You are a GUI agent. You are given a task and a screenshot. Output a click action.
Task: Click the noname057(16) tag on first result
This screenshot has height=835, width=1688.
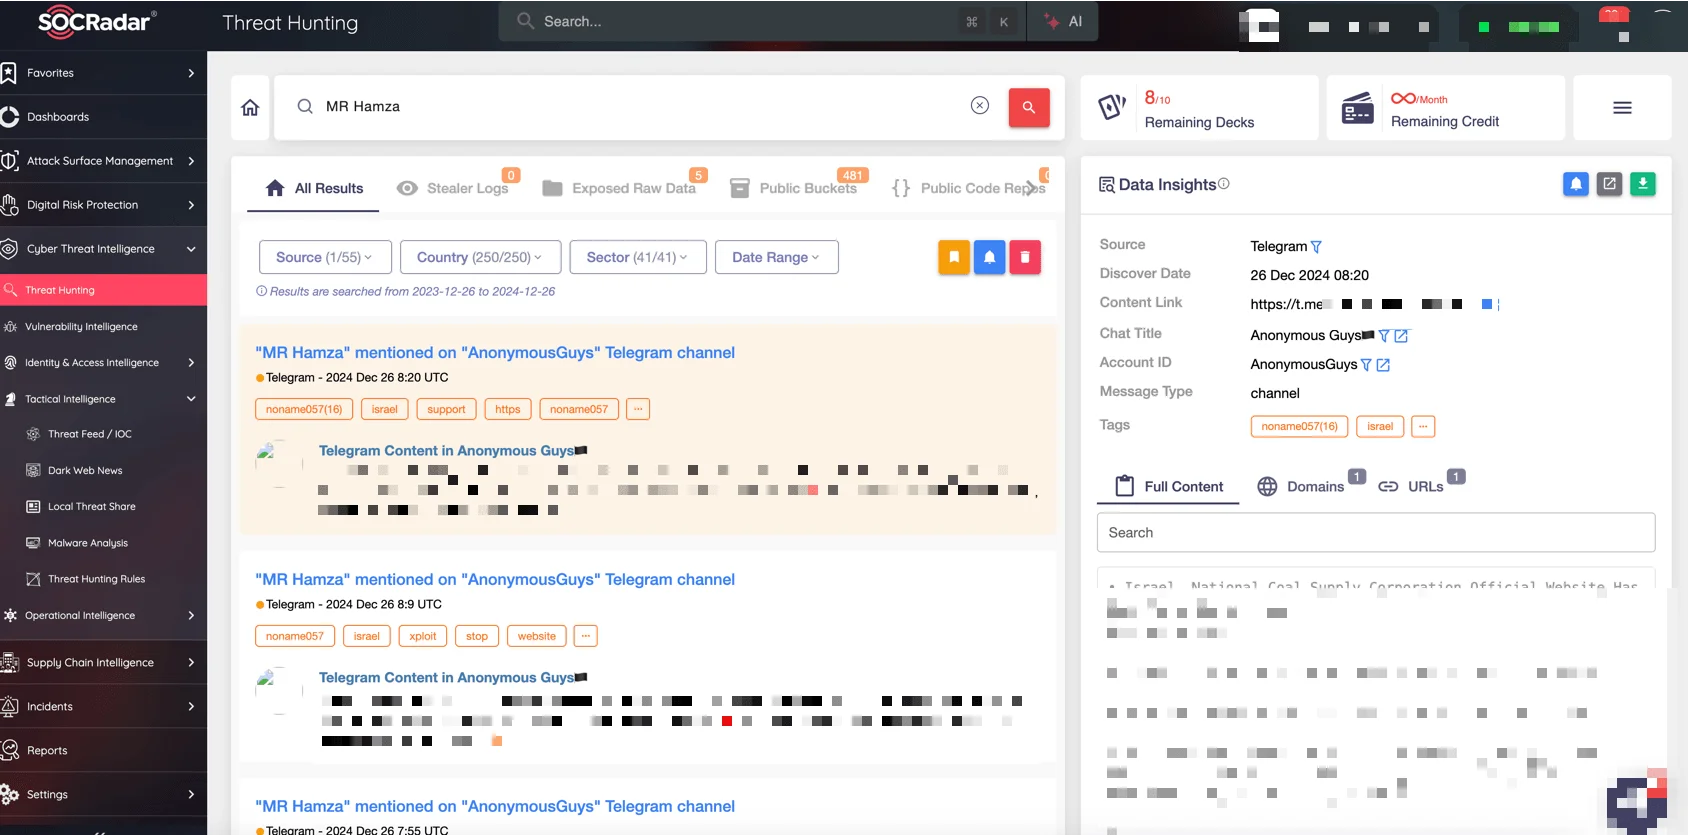(304, 409)
